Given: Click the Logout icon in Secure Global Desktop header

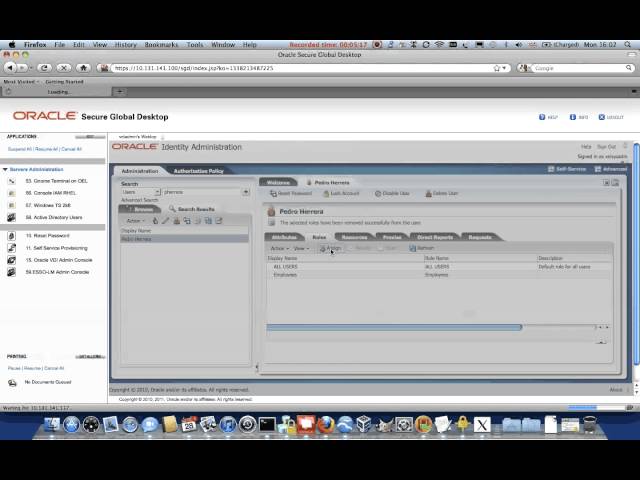Looking at the screenshot, I should 601,117.
